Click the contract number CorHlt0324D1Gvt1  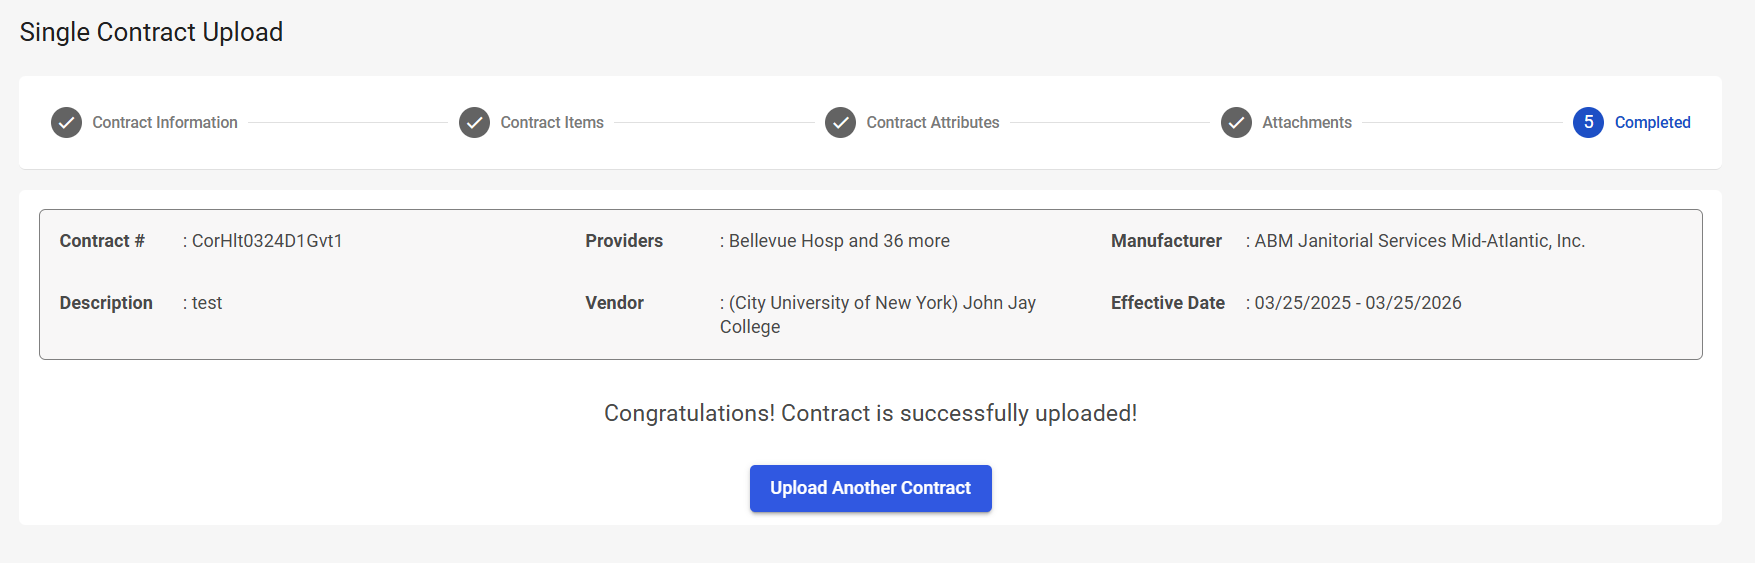click(267, 241)
